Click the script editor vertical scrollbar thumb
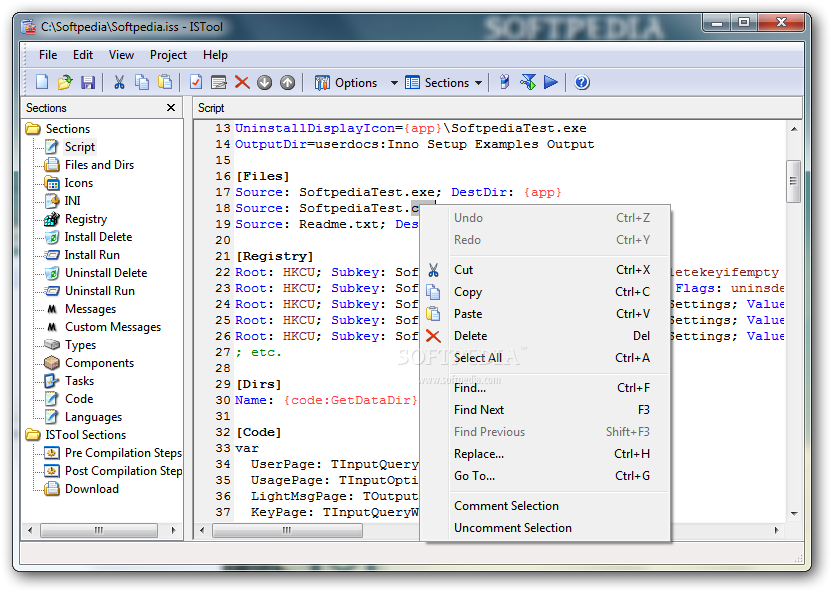This screenshot has width=832, height=592. pyautogui.click(x=793, y=181)
